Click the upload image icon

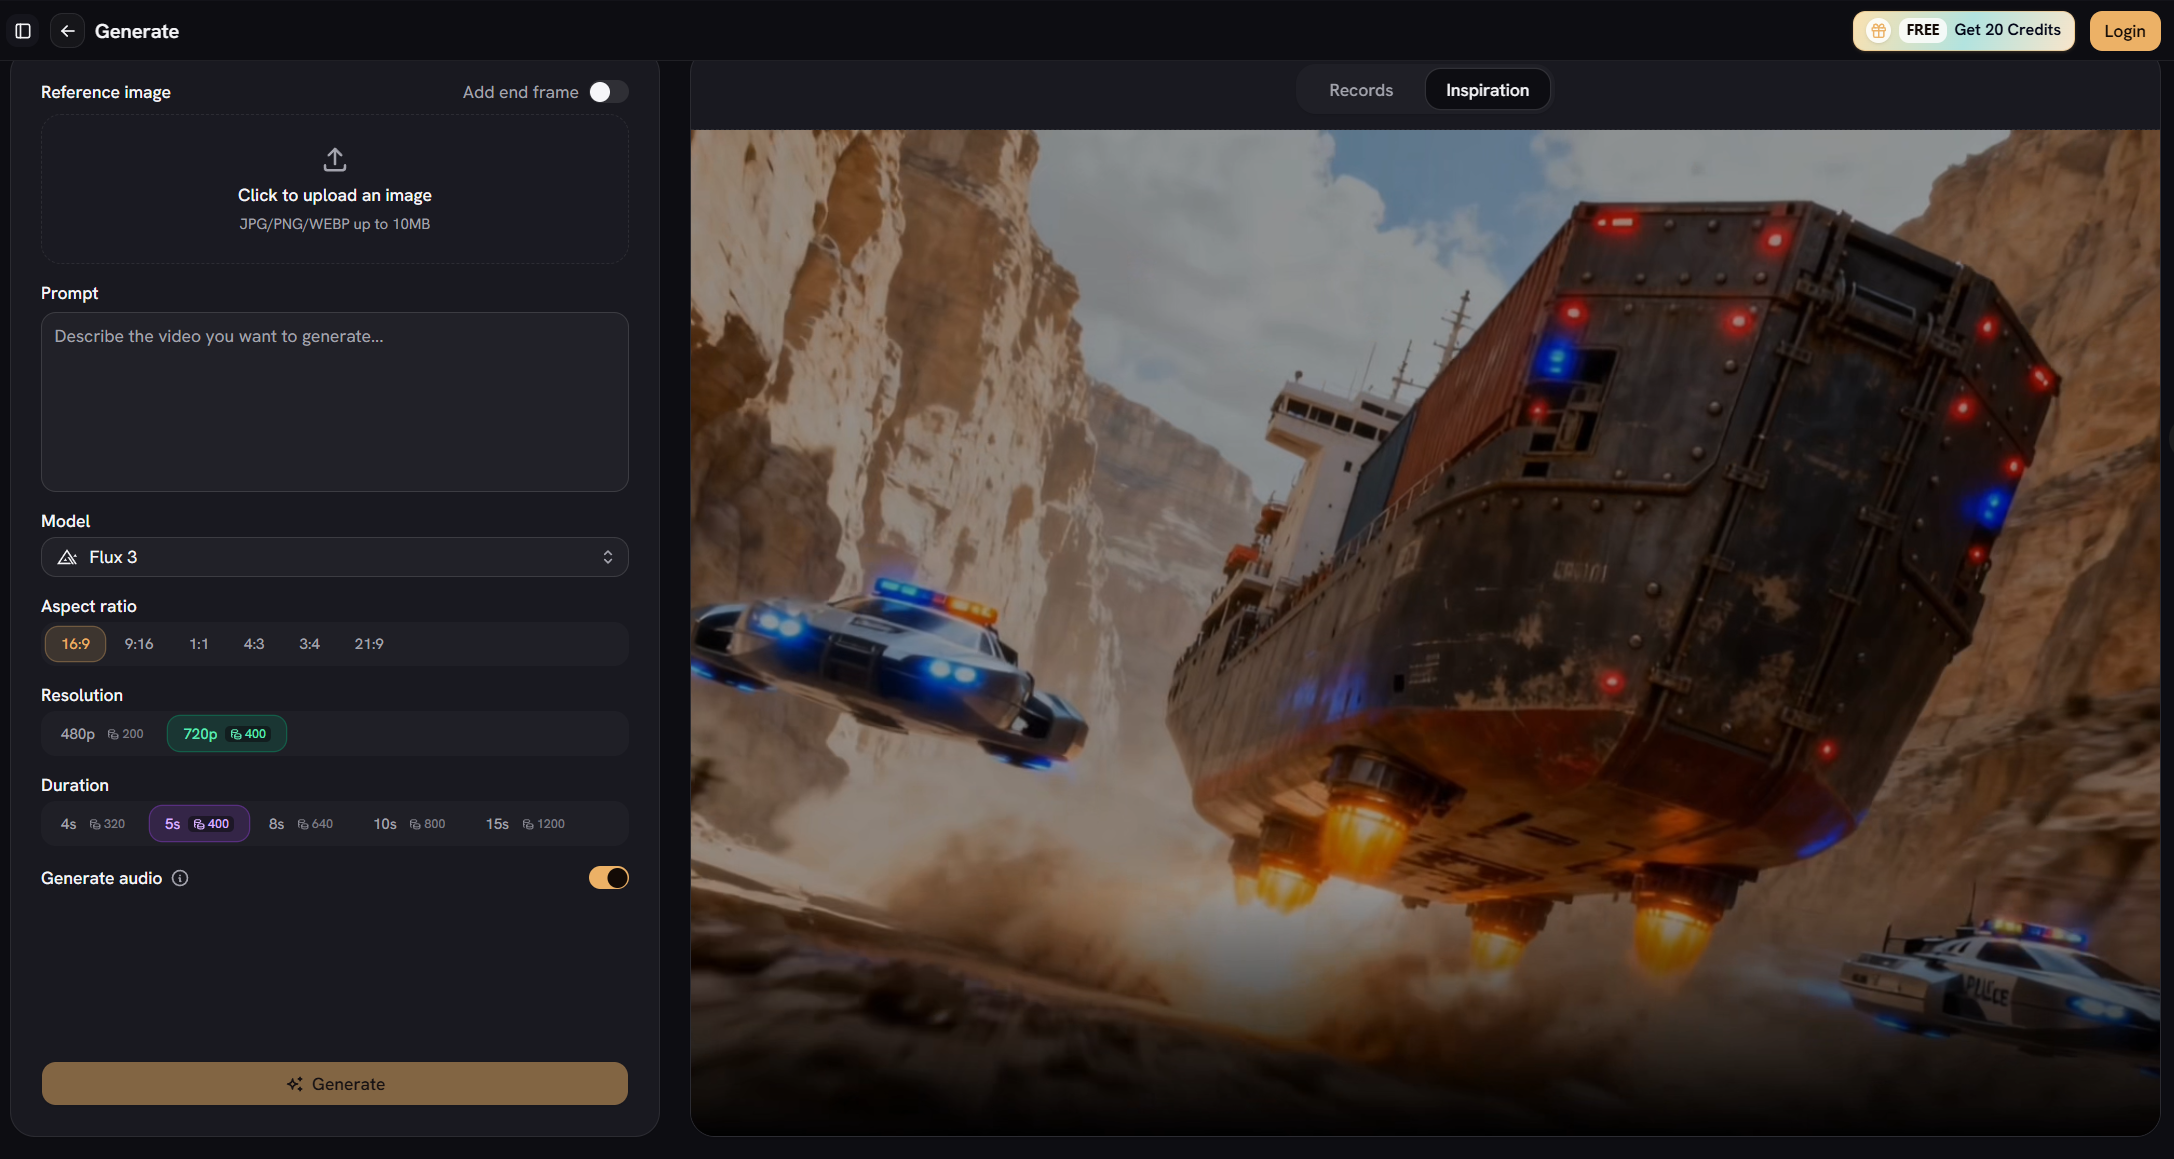335,159
